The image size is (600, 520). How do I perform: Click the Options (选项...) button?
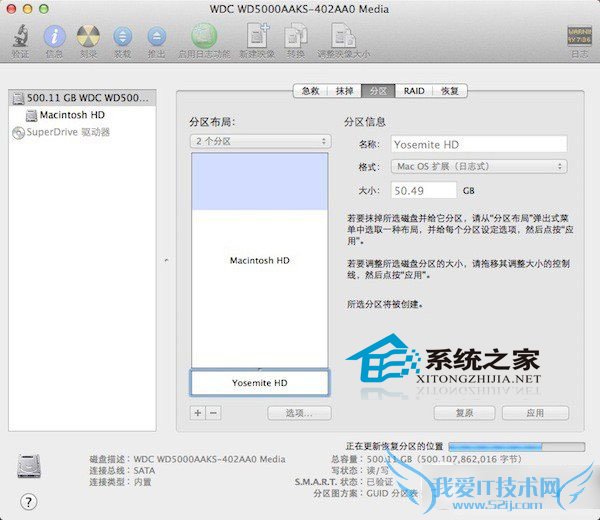pos(299,413)
